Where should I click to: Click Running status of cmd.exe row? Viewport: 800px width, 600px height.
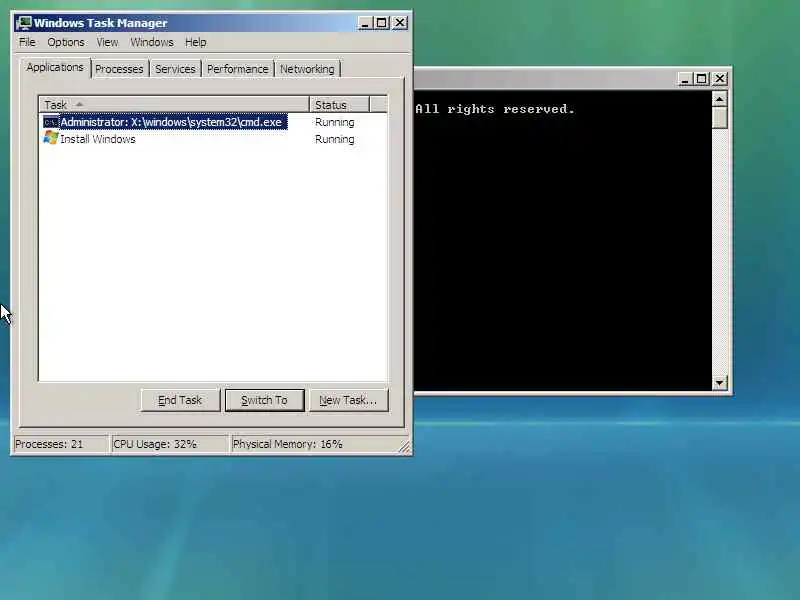(x=334, y=122)
